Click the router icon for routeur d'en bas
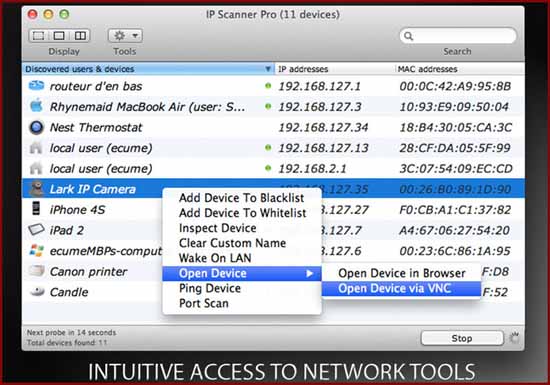 [x=36, y=86]
